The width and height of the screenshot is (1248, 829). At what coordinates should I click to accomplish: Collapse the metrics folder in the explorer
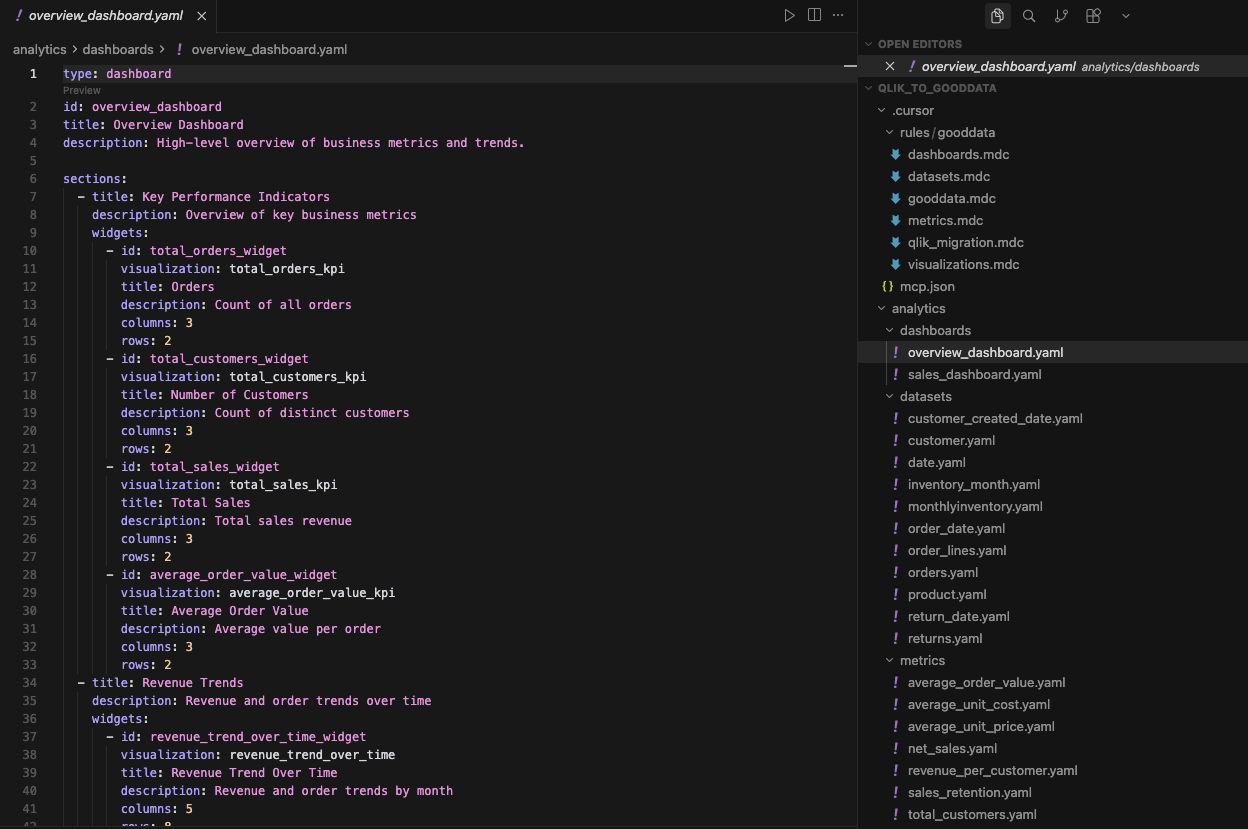(x=889, y=660)
